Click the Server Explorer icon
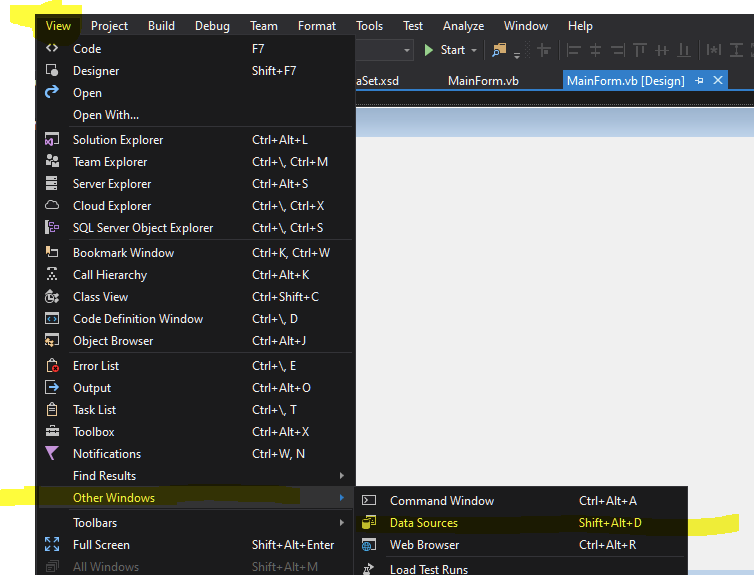Screen dimensions: 754x575 coord(51,183)
